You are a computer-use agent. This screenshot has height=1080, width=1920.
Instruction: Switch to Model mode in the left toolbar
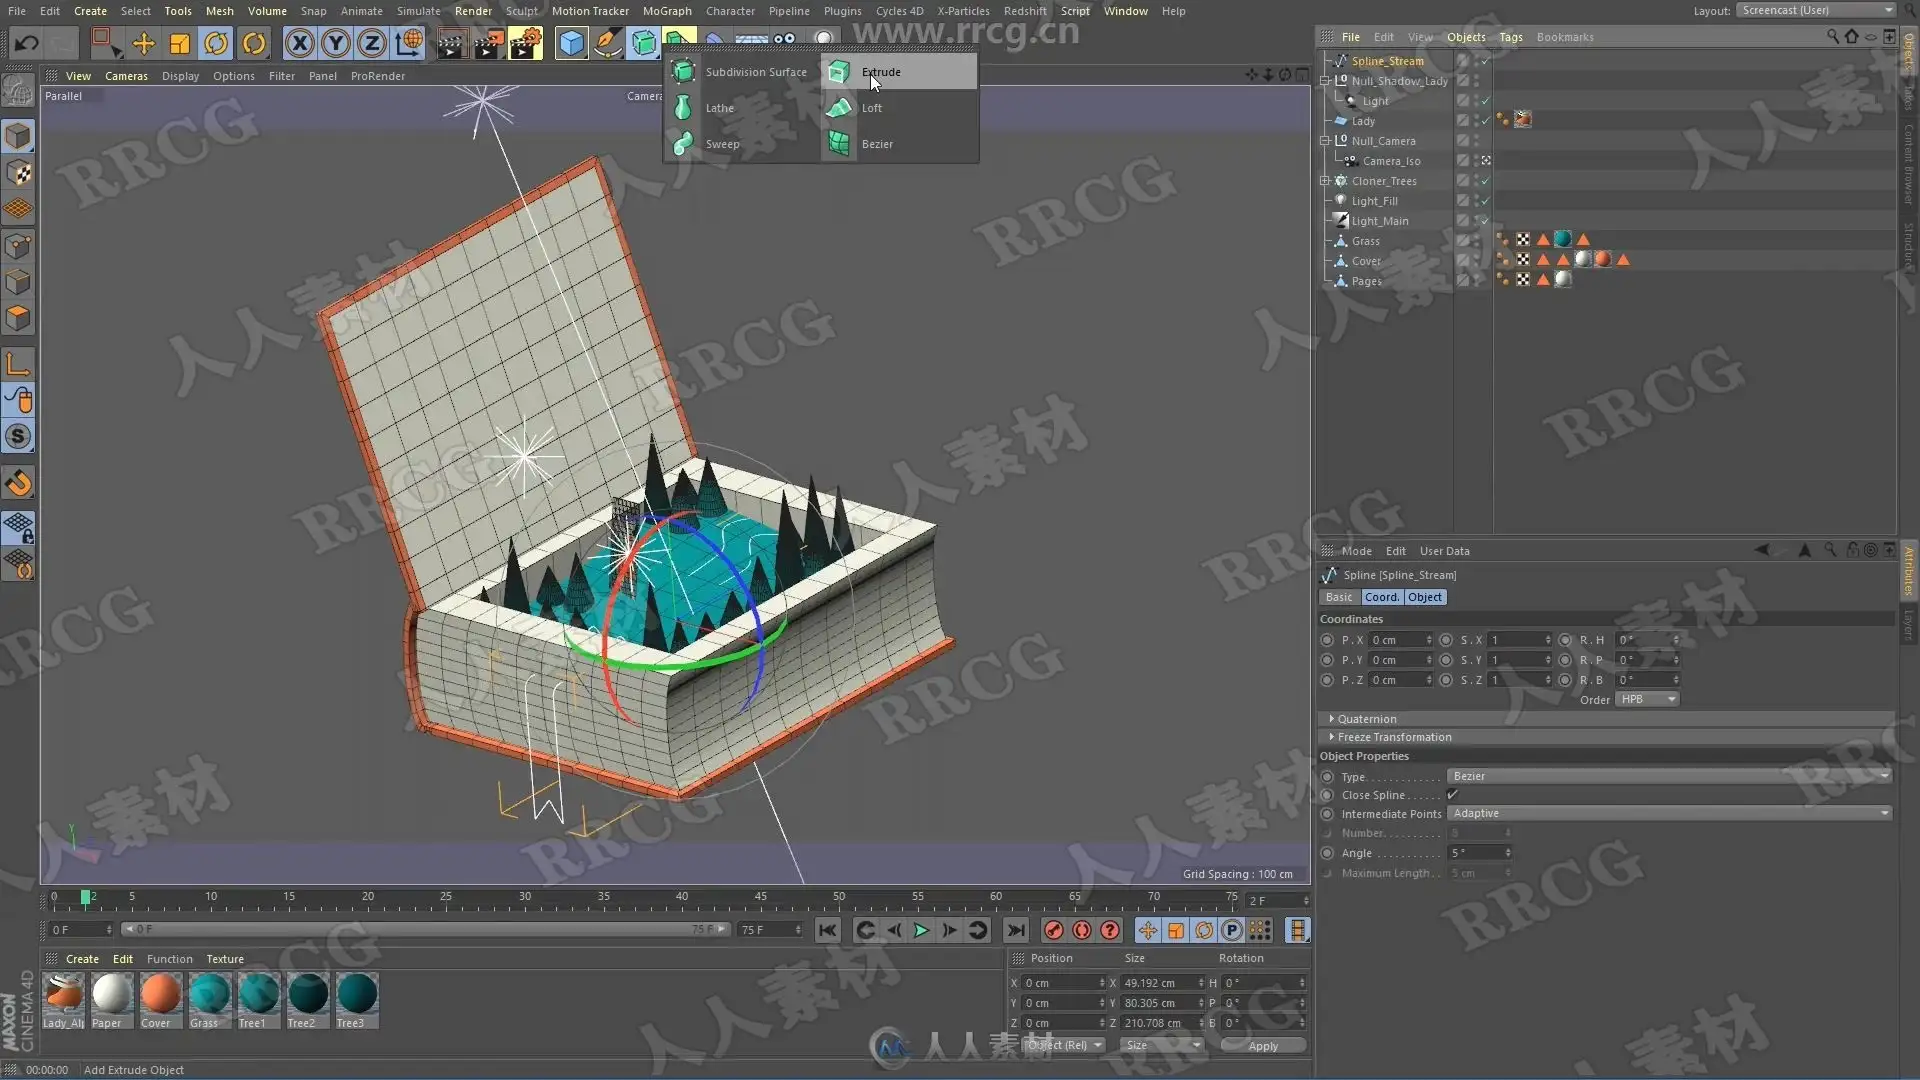click(18, 136)
